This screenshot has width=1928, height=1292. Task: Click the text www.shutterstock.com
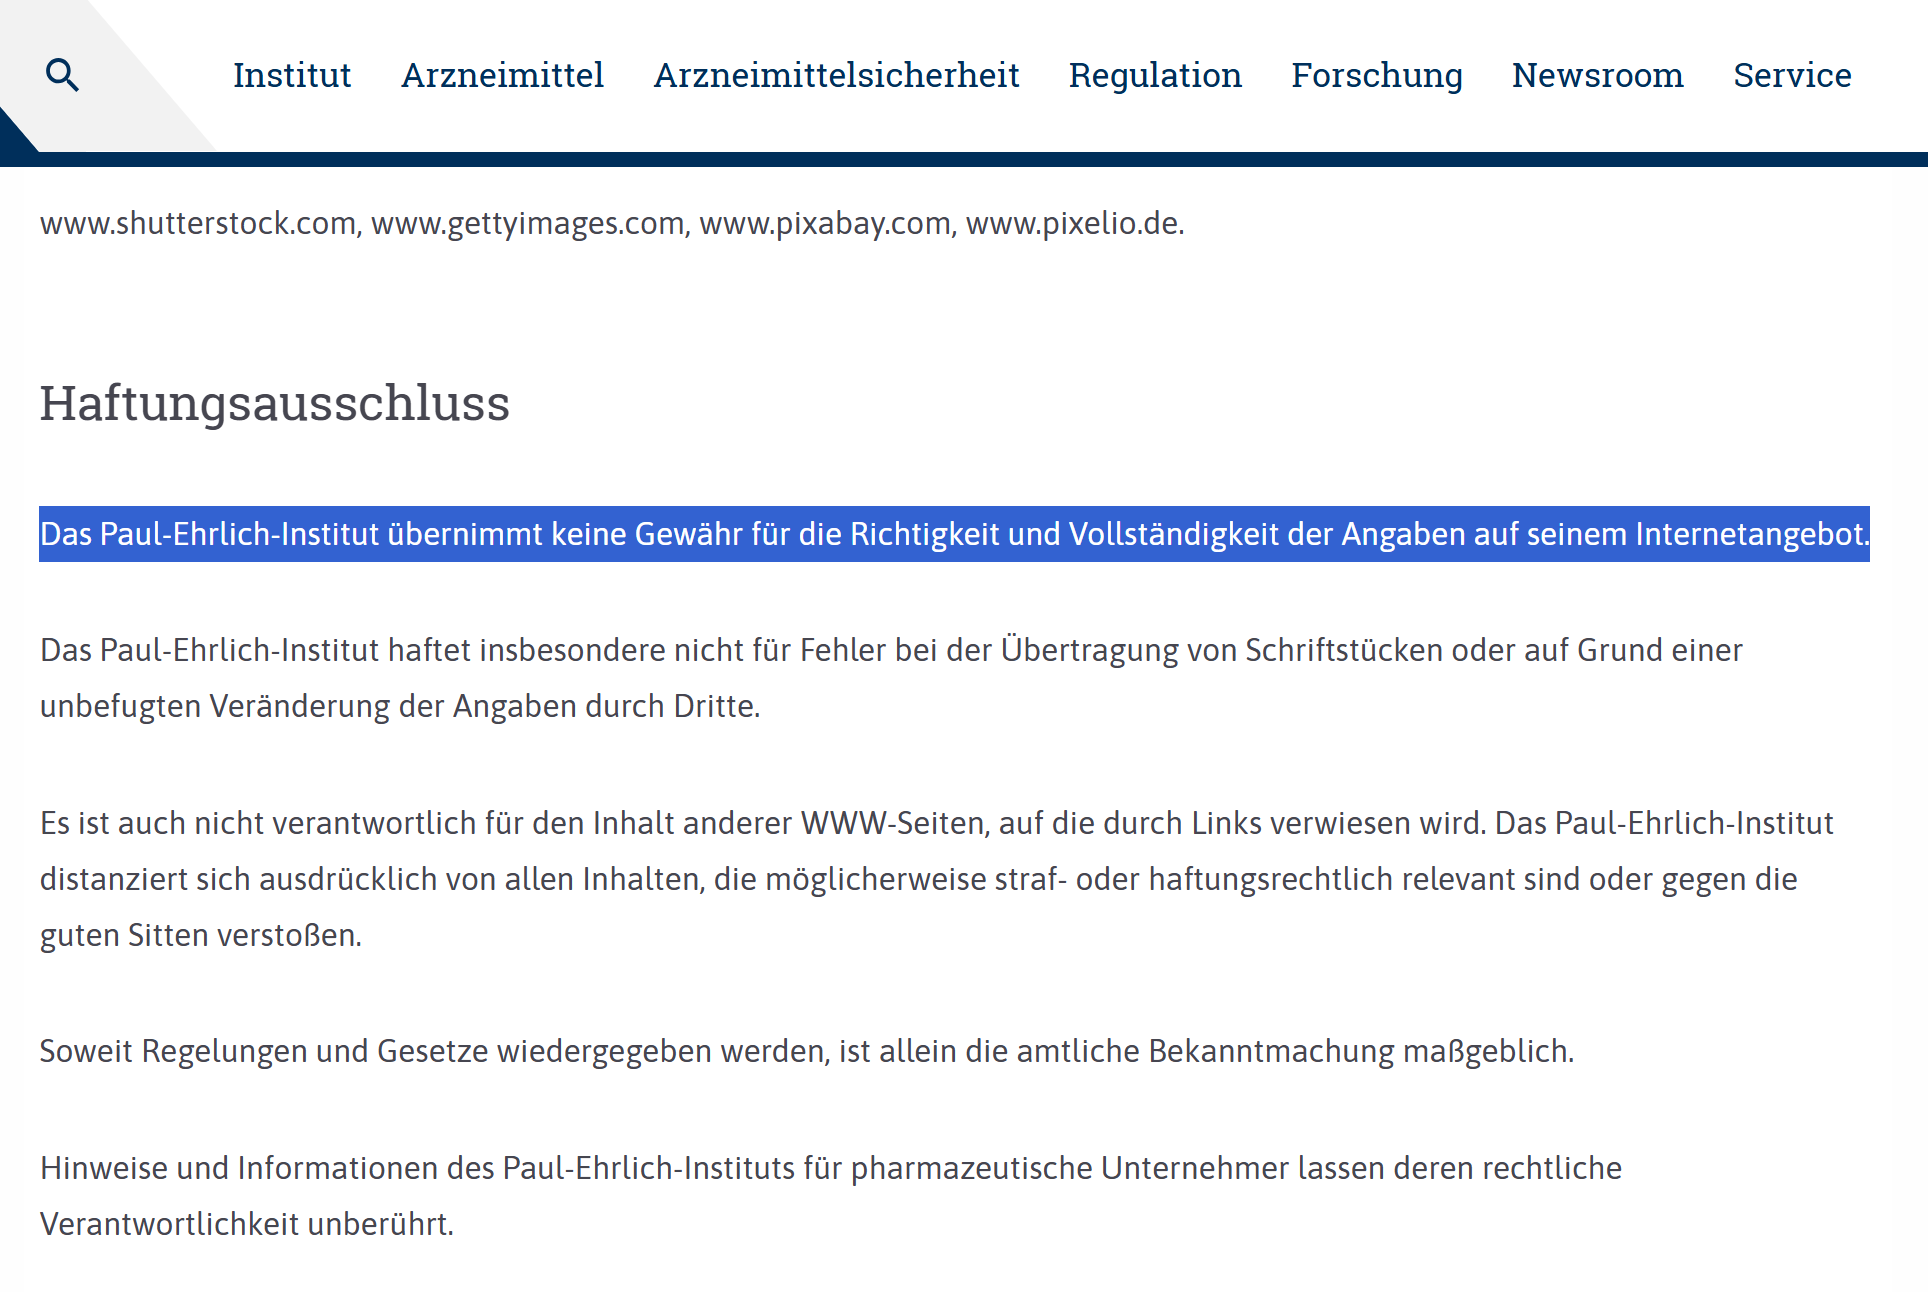click(x=198, y=223)
